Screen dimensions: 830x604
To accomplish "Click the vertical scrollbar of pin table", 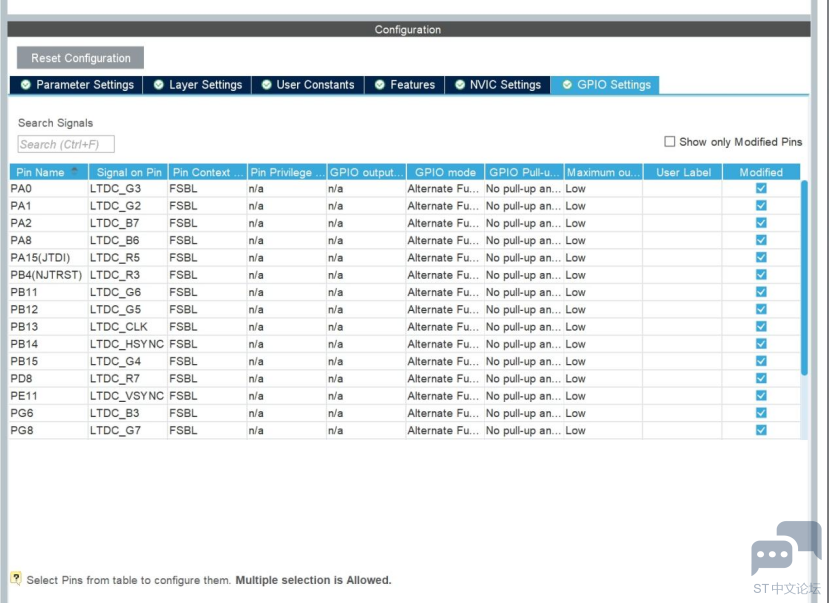I will (x=804, y=277).
